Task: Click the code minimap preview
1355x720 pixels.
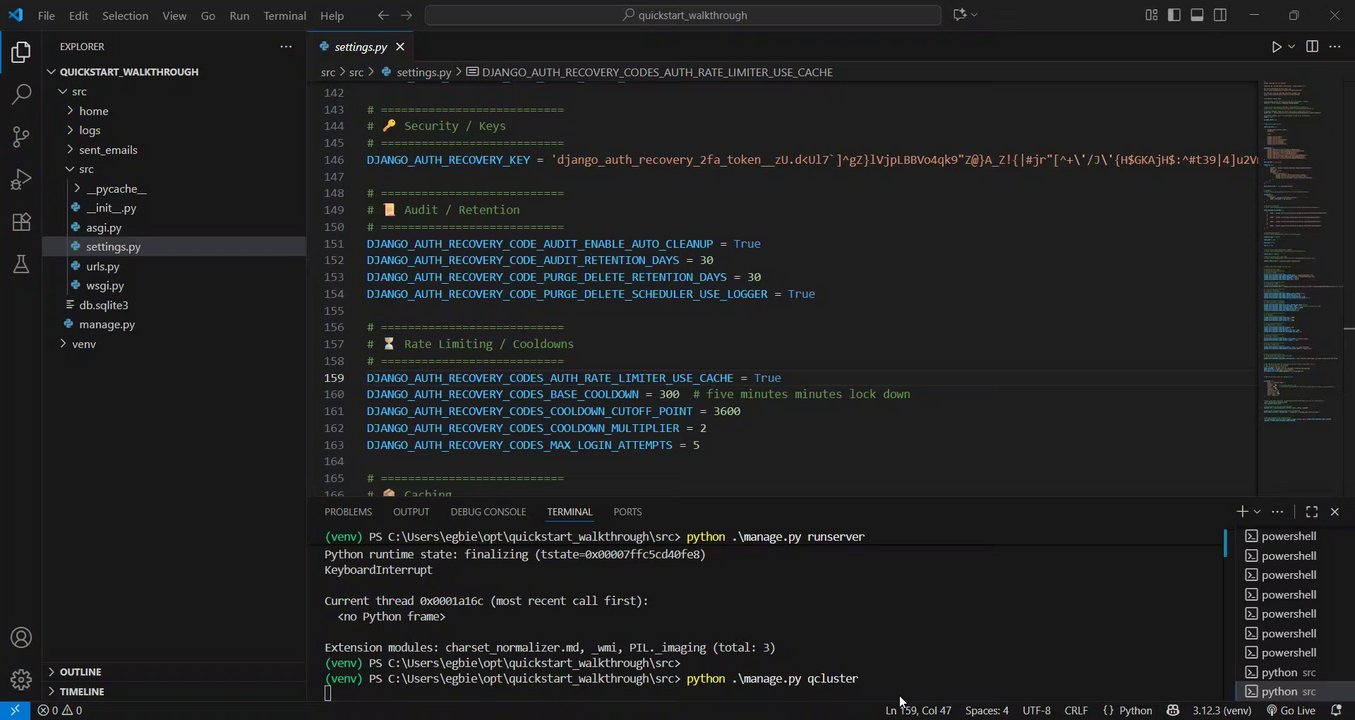Action: (x=1297, y=250)
